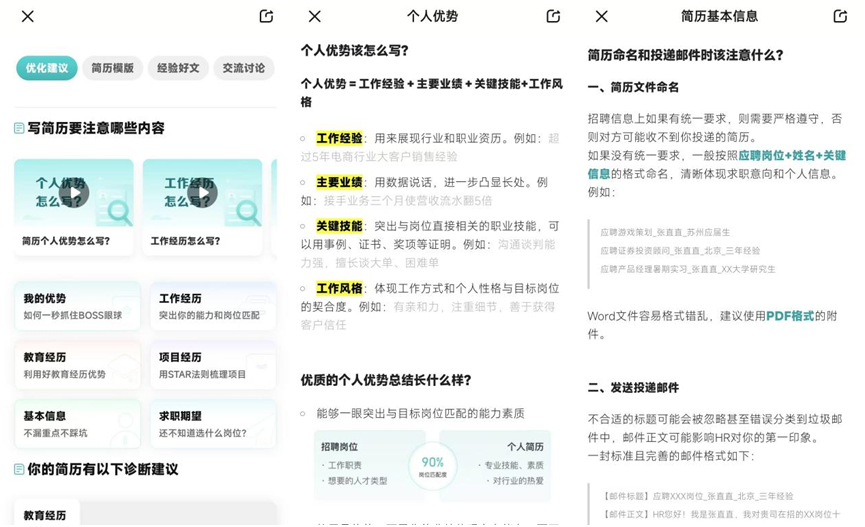Play the 个人优势怎么写 video
Viewport: 865px width, 527px height.
click(74, 193)
